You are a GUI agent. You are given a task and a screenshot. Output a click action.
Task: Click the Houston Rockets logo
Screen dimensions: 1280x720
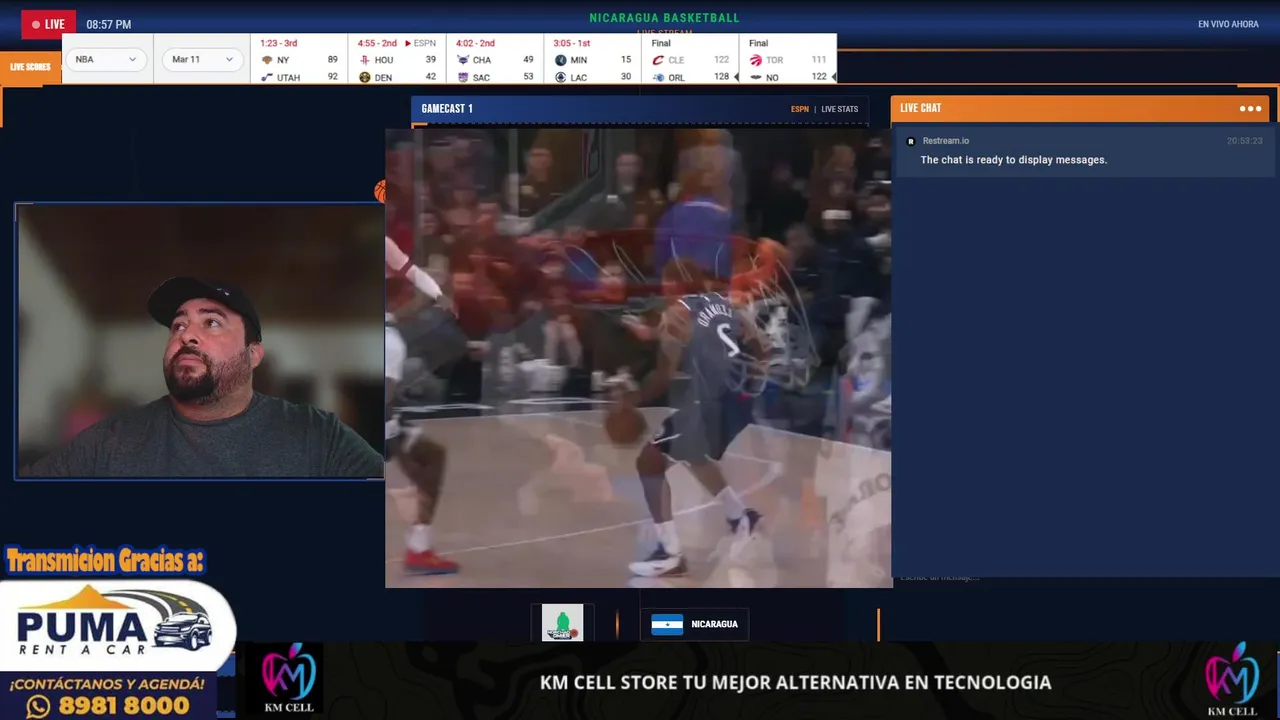tap(364, 60)
